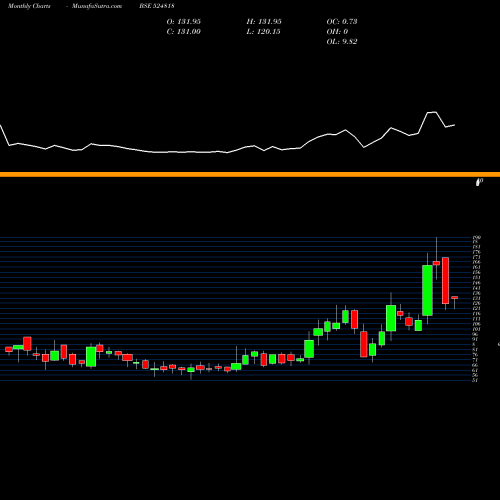The width and height of the screenshot is (500, 500).
Task: Click the 51 price axis label
Action: [x=475, y=380]
